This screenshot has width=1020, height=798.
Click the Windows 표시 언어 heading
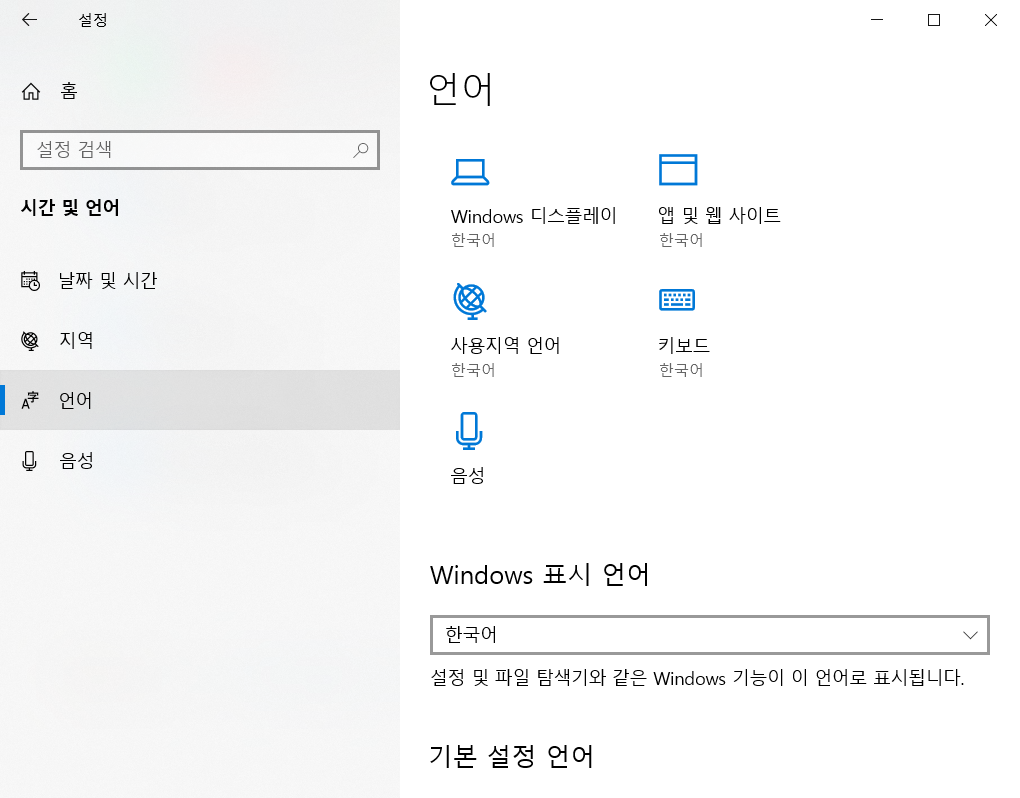(x=539, y=575)
